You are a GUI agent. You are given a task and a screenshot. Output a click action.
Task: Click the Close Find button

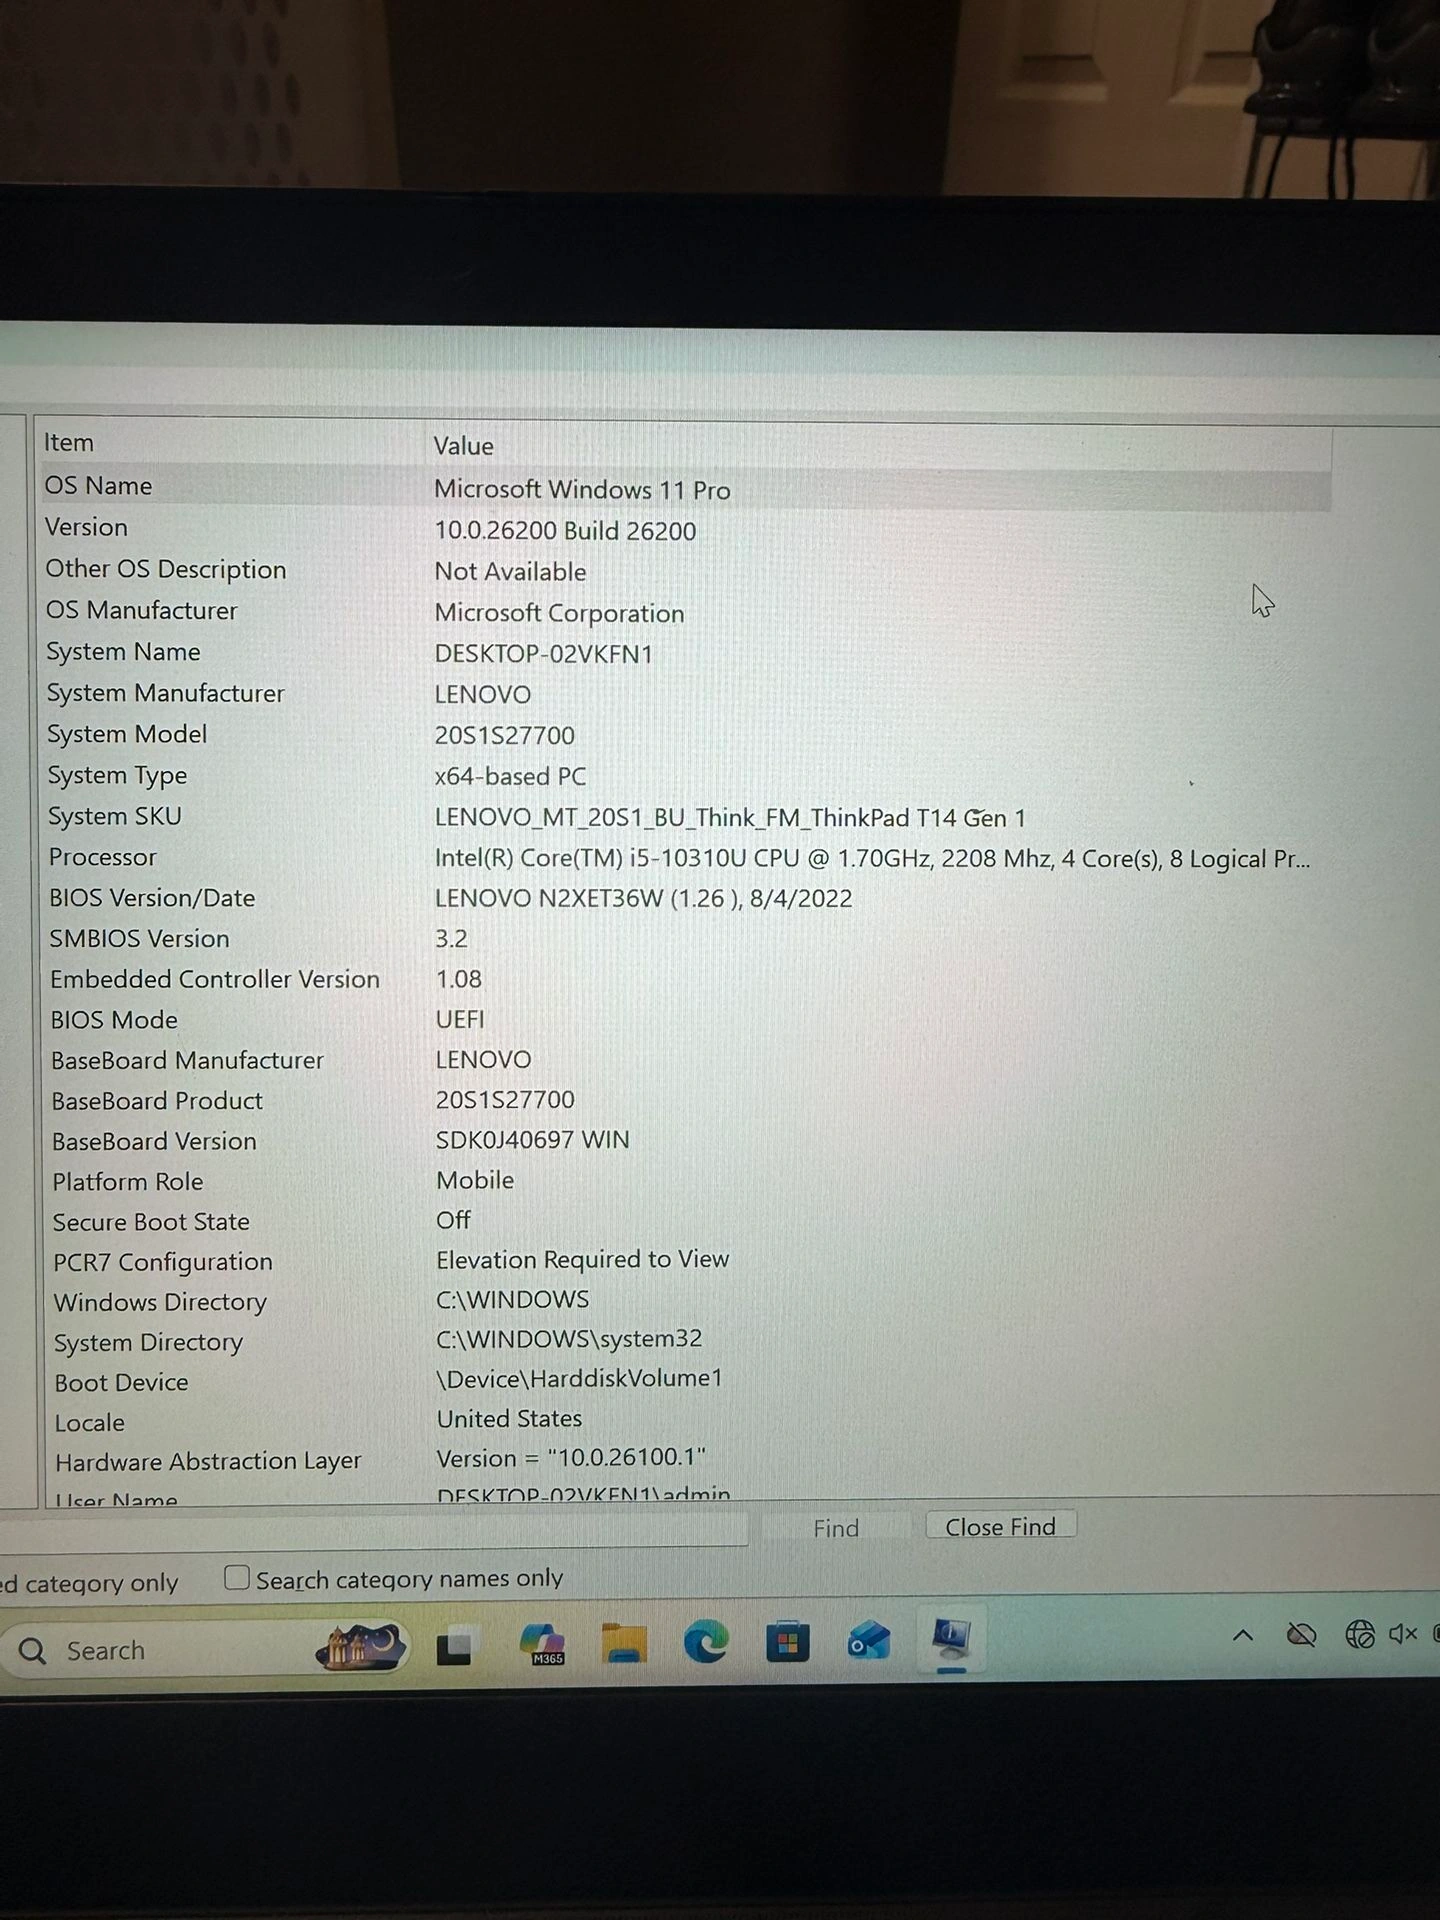coord(1000,1527)
